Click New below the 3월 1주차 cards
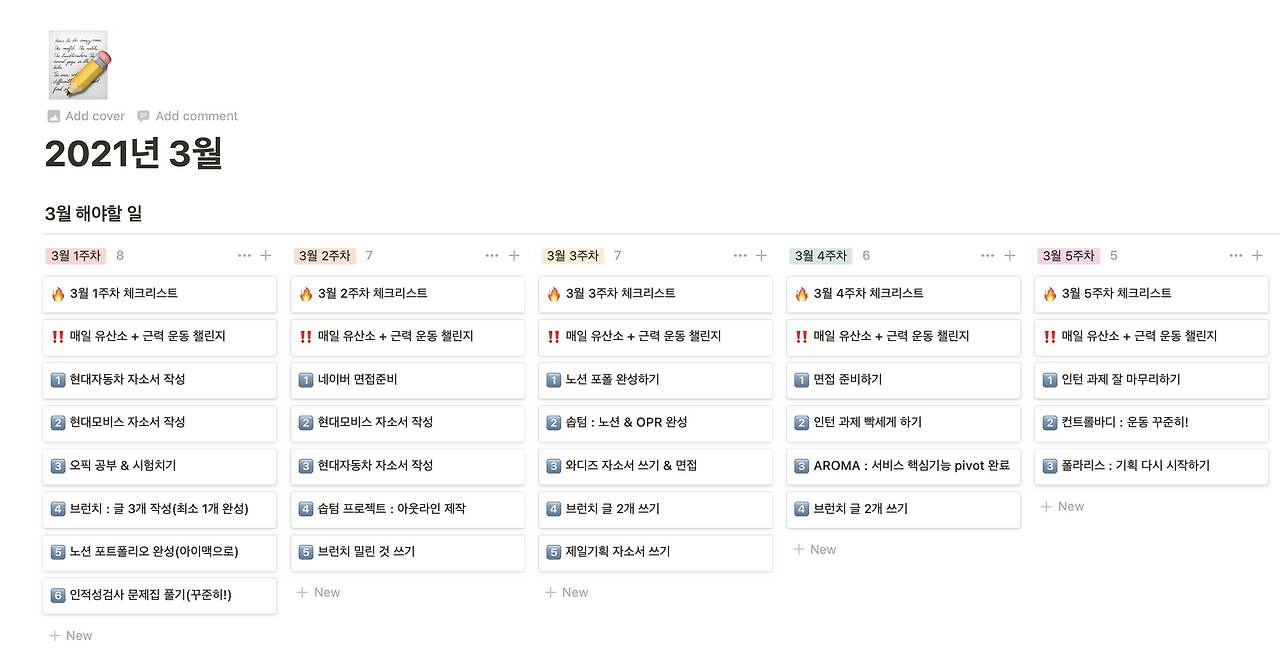Image resolution: width=1280 pixels, height=660 pixels. [70, 636]
